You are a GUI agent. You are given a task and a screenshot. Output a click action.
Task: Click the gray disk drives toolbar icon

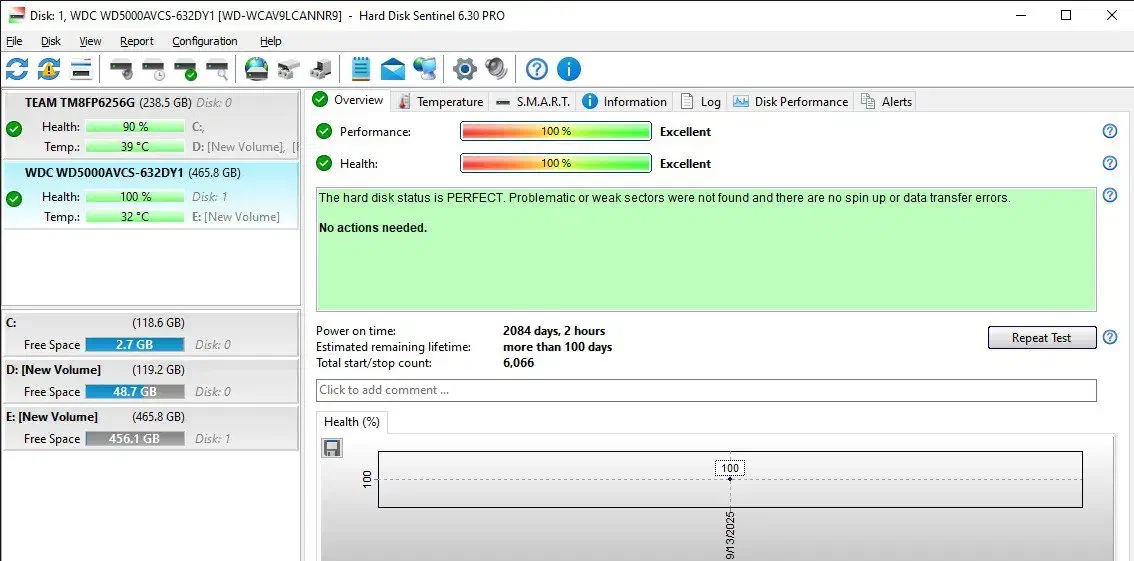(289, 69)
